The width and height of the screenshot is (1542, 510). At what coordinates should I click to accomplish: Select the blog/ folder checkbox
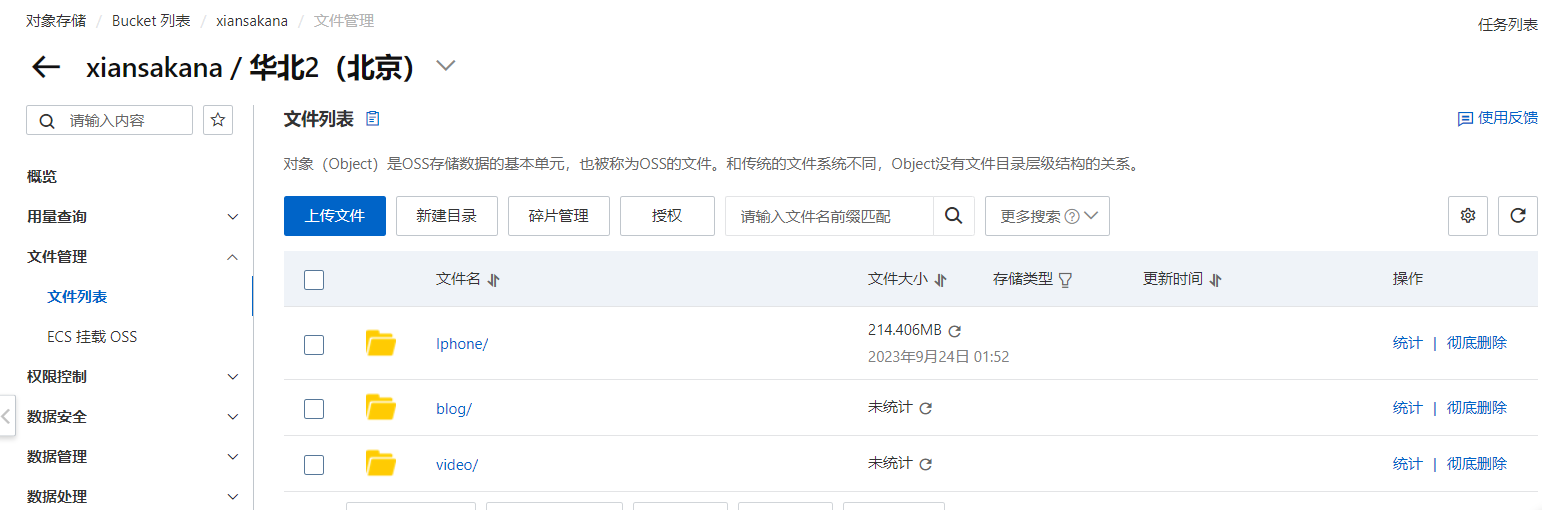pyautogui.click(x=314, y=408)
